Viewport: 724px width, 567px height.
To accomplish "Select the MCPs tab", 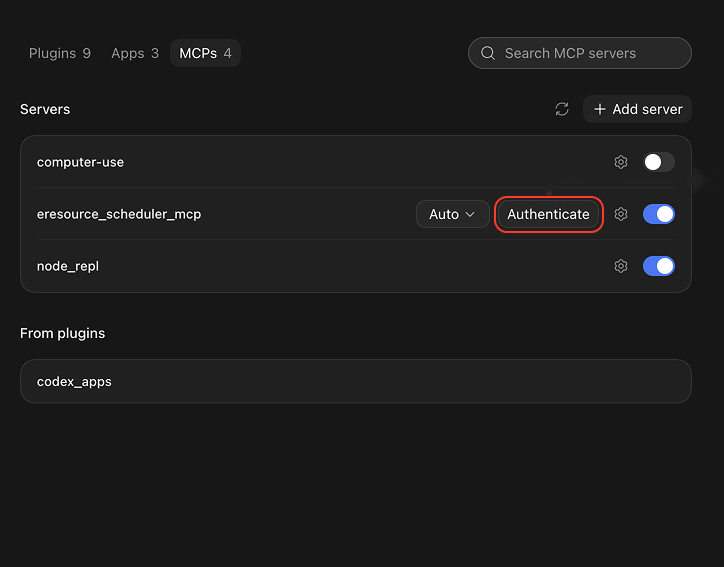I will tap(205, 53).
